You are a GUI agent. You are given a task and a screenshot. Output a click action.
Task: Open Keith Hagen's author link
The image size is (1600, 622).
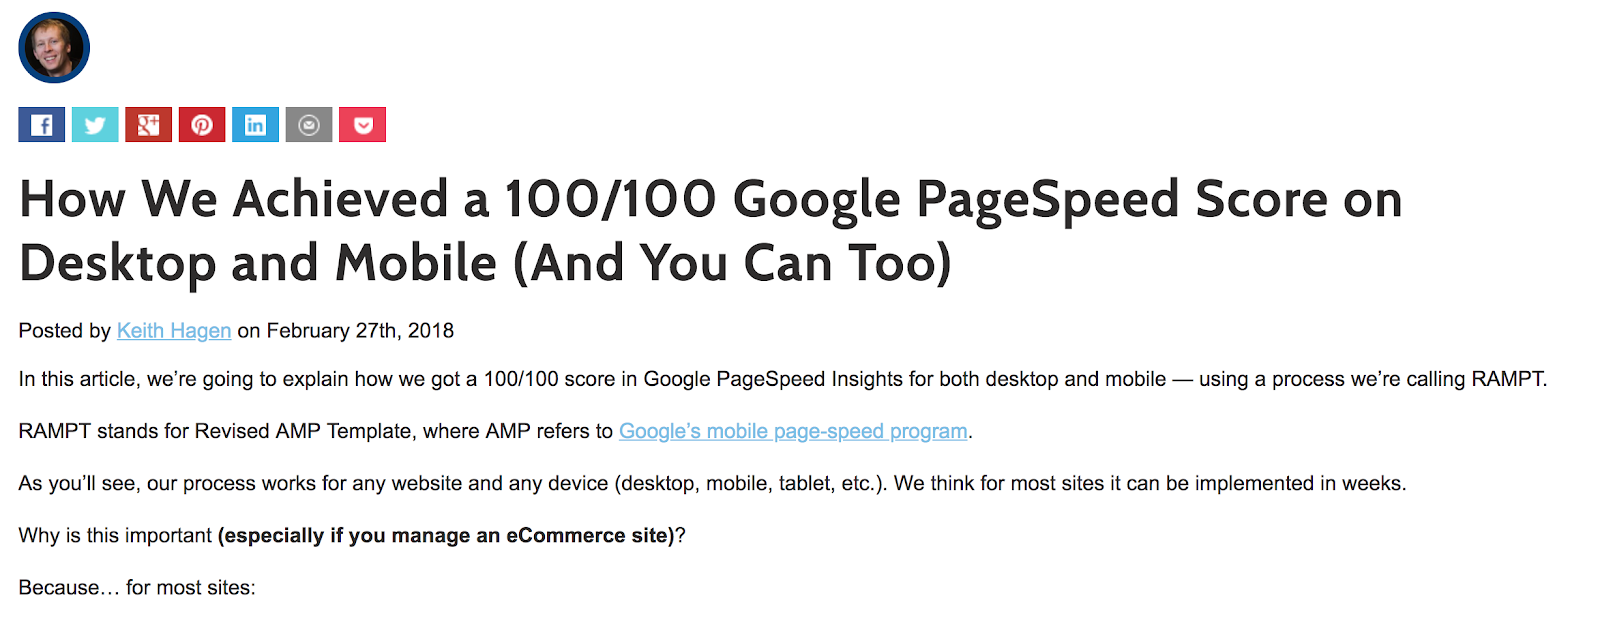[x=174, y=331]
